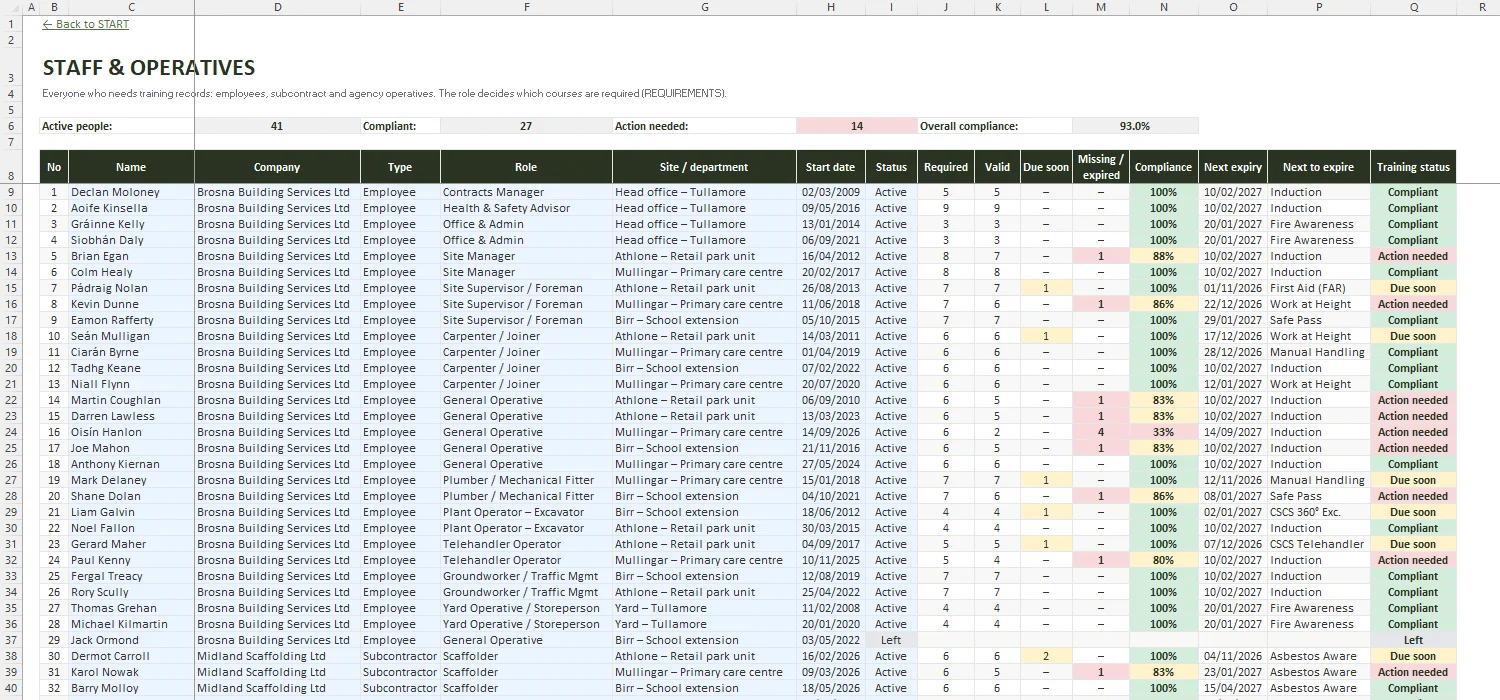Click Missing count 4 for Oisín Hanlon
Screen dimensions: 1500x700
pos(1101,432)
